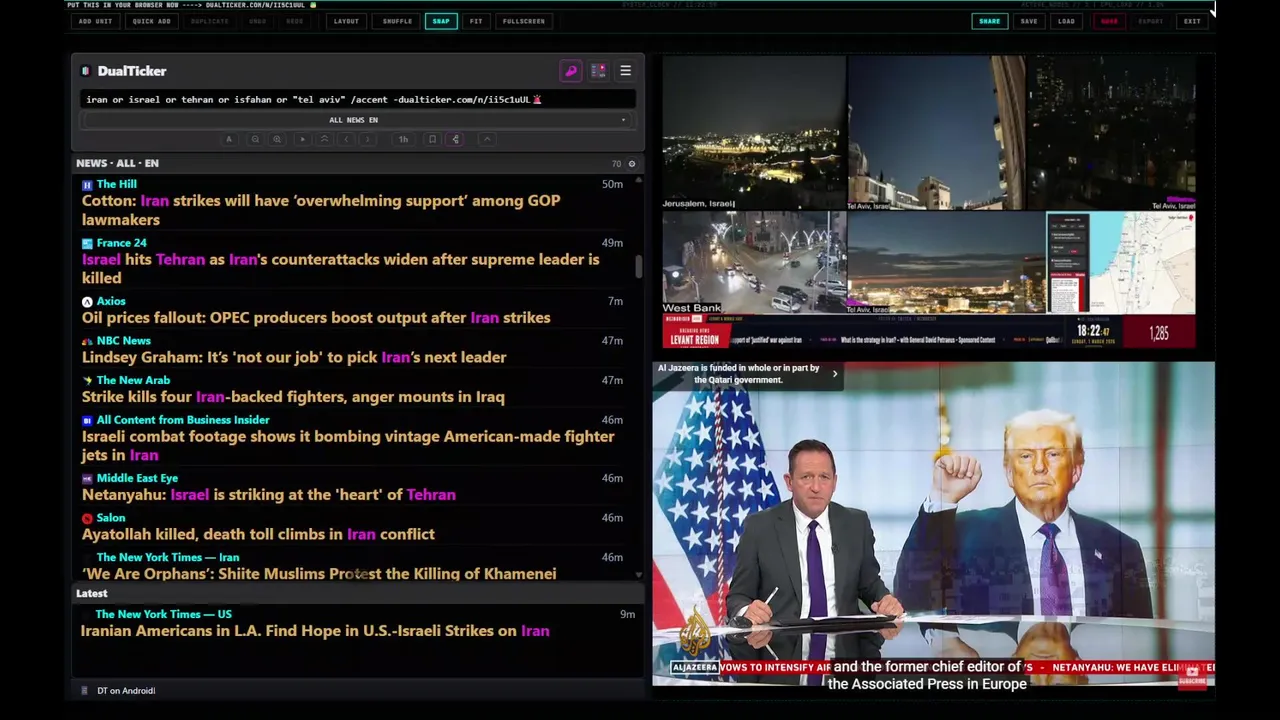Click the previous arrow icon in ticker toolbar

click(x=346, y=139)
